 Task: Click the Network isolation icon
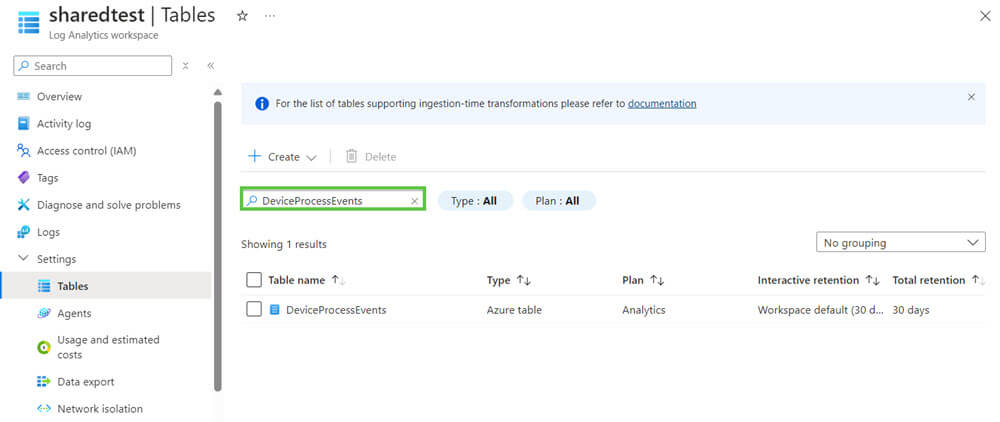pyautogui.click(x=44, y=409)
